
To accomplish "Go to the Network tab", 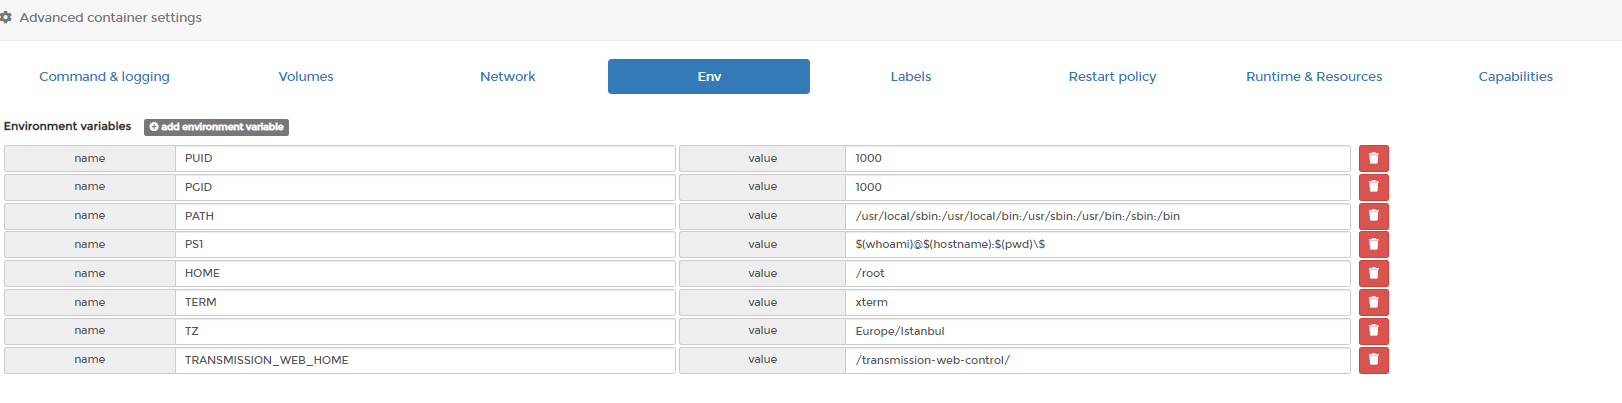I will [x=508, y=76].
